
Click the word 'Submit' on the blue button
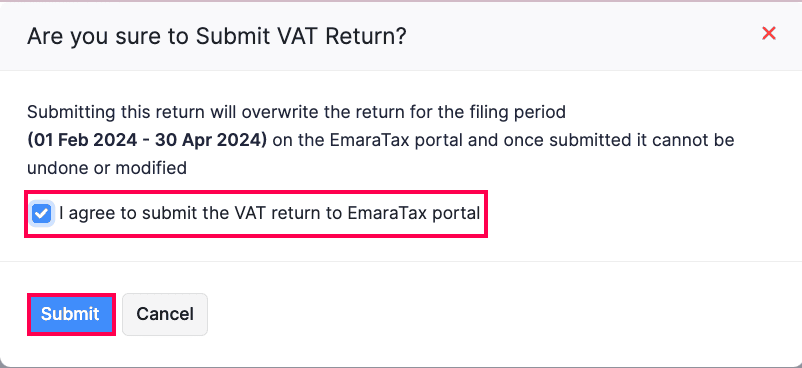pos(70,314)
